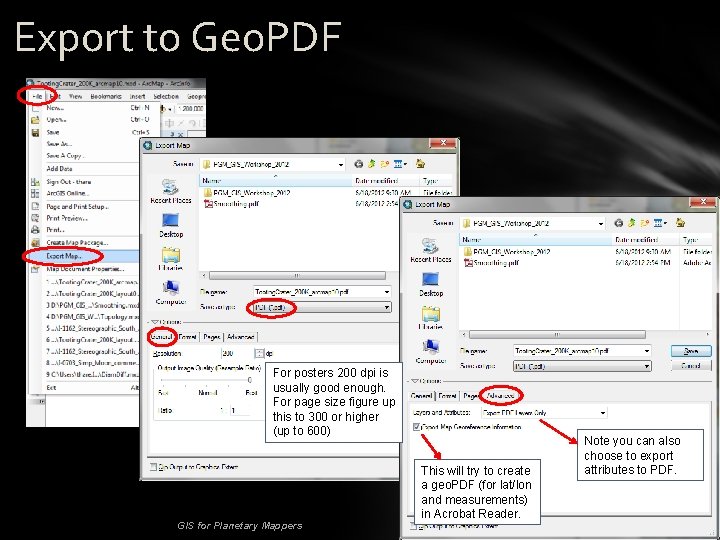720x540 pixels.
Task: Go to Desktop in behind Export Map dialog
Action: coord(170,225)
